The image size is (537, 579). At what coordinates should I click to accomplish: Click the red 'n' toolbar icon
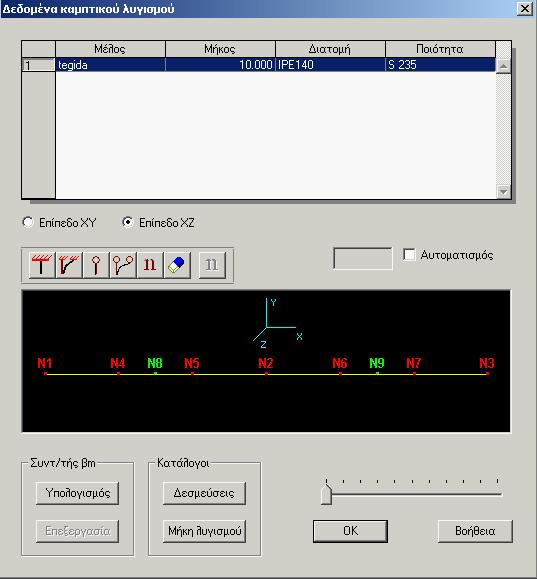(x=150, y=265)
